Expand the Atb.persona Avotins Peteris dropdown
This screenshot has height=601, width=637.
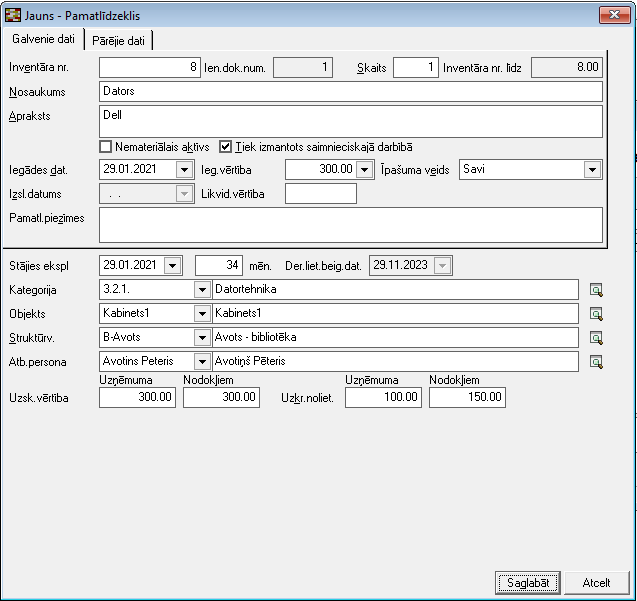click(x=202, y=362)
